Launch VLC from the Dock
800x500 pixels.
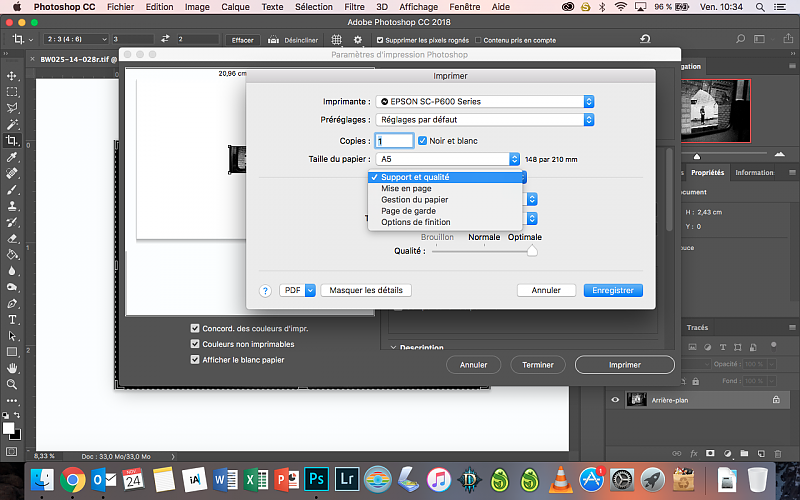pyautogui.click(x=565, y=480)
